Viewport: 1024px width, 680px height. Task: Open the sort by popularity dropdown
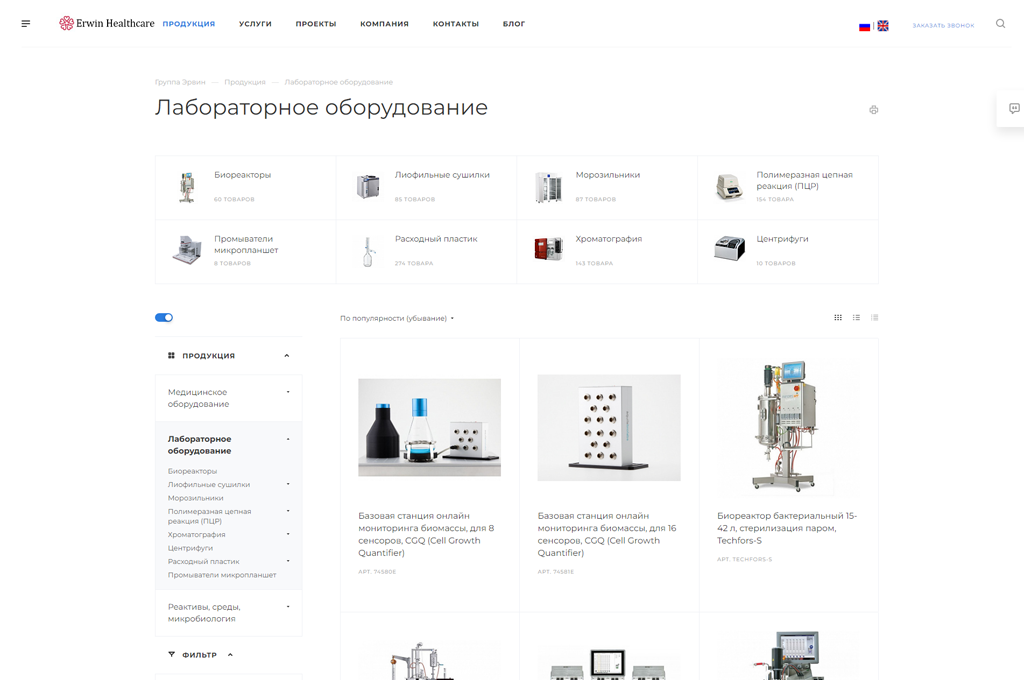[396, 318]
